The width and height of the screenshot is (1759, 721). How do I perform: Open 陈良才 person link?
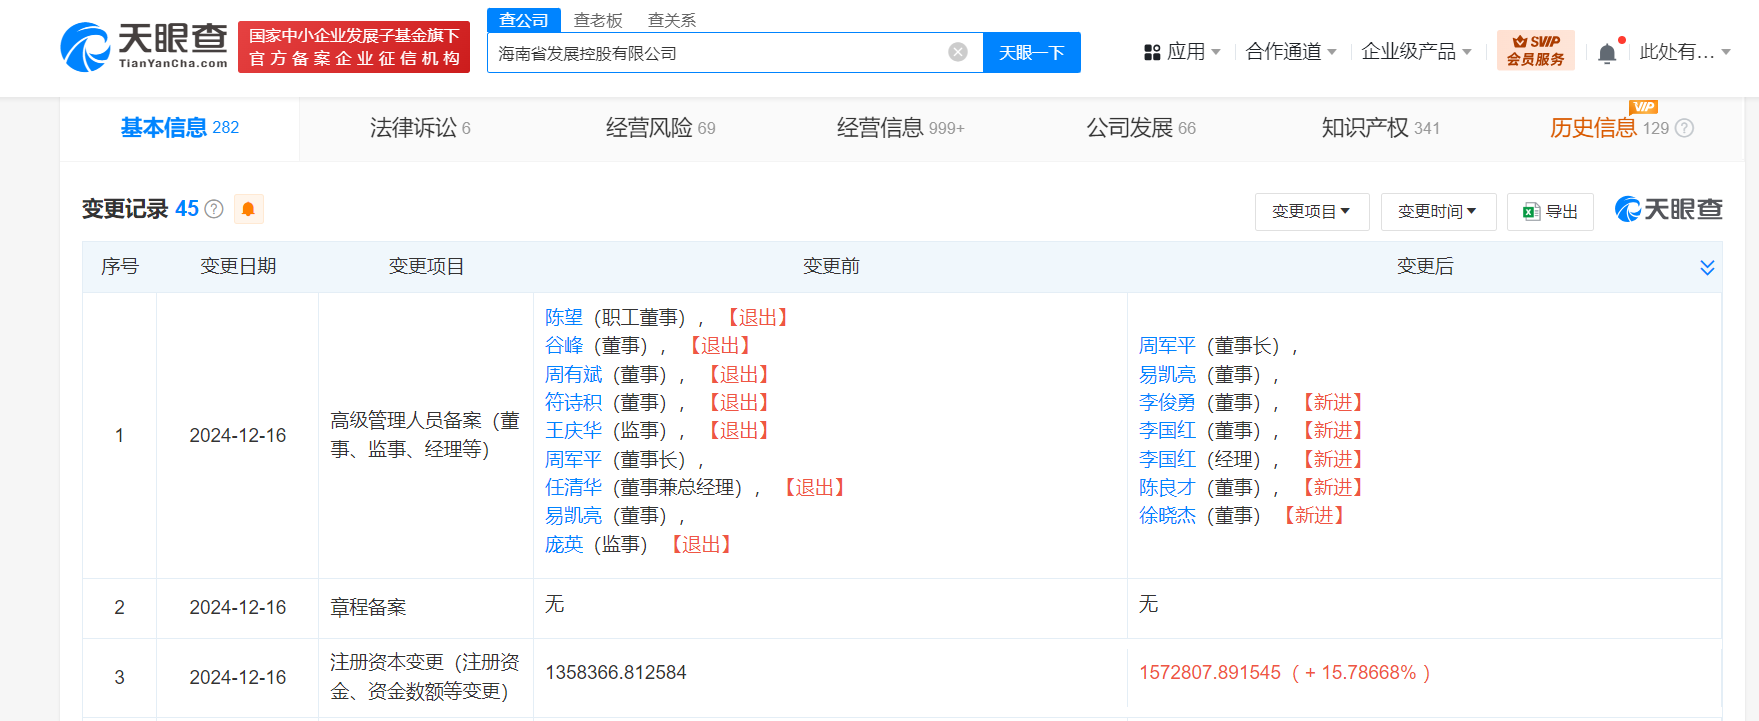coord(1167,487)
